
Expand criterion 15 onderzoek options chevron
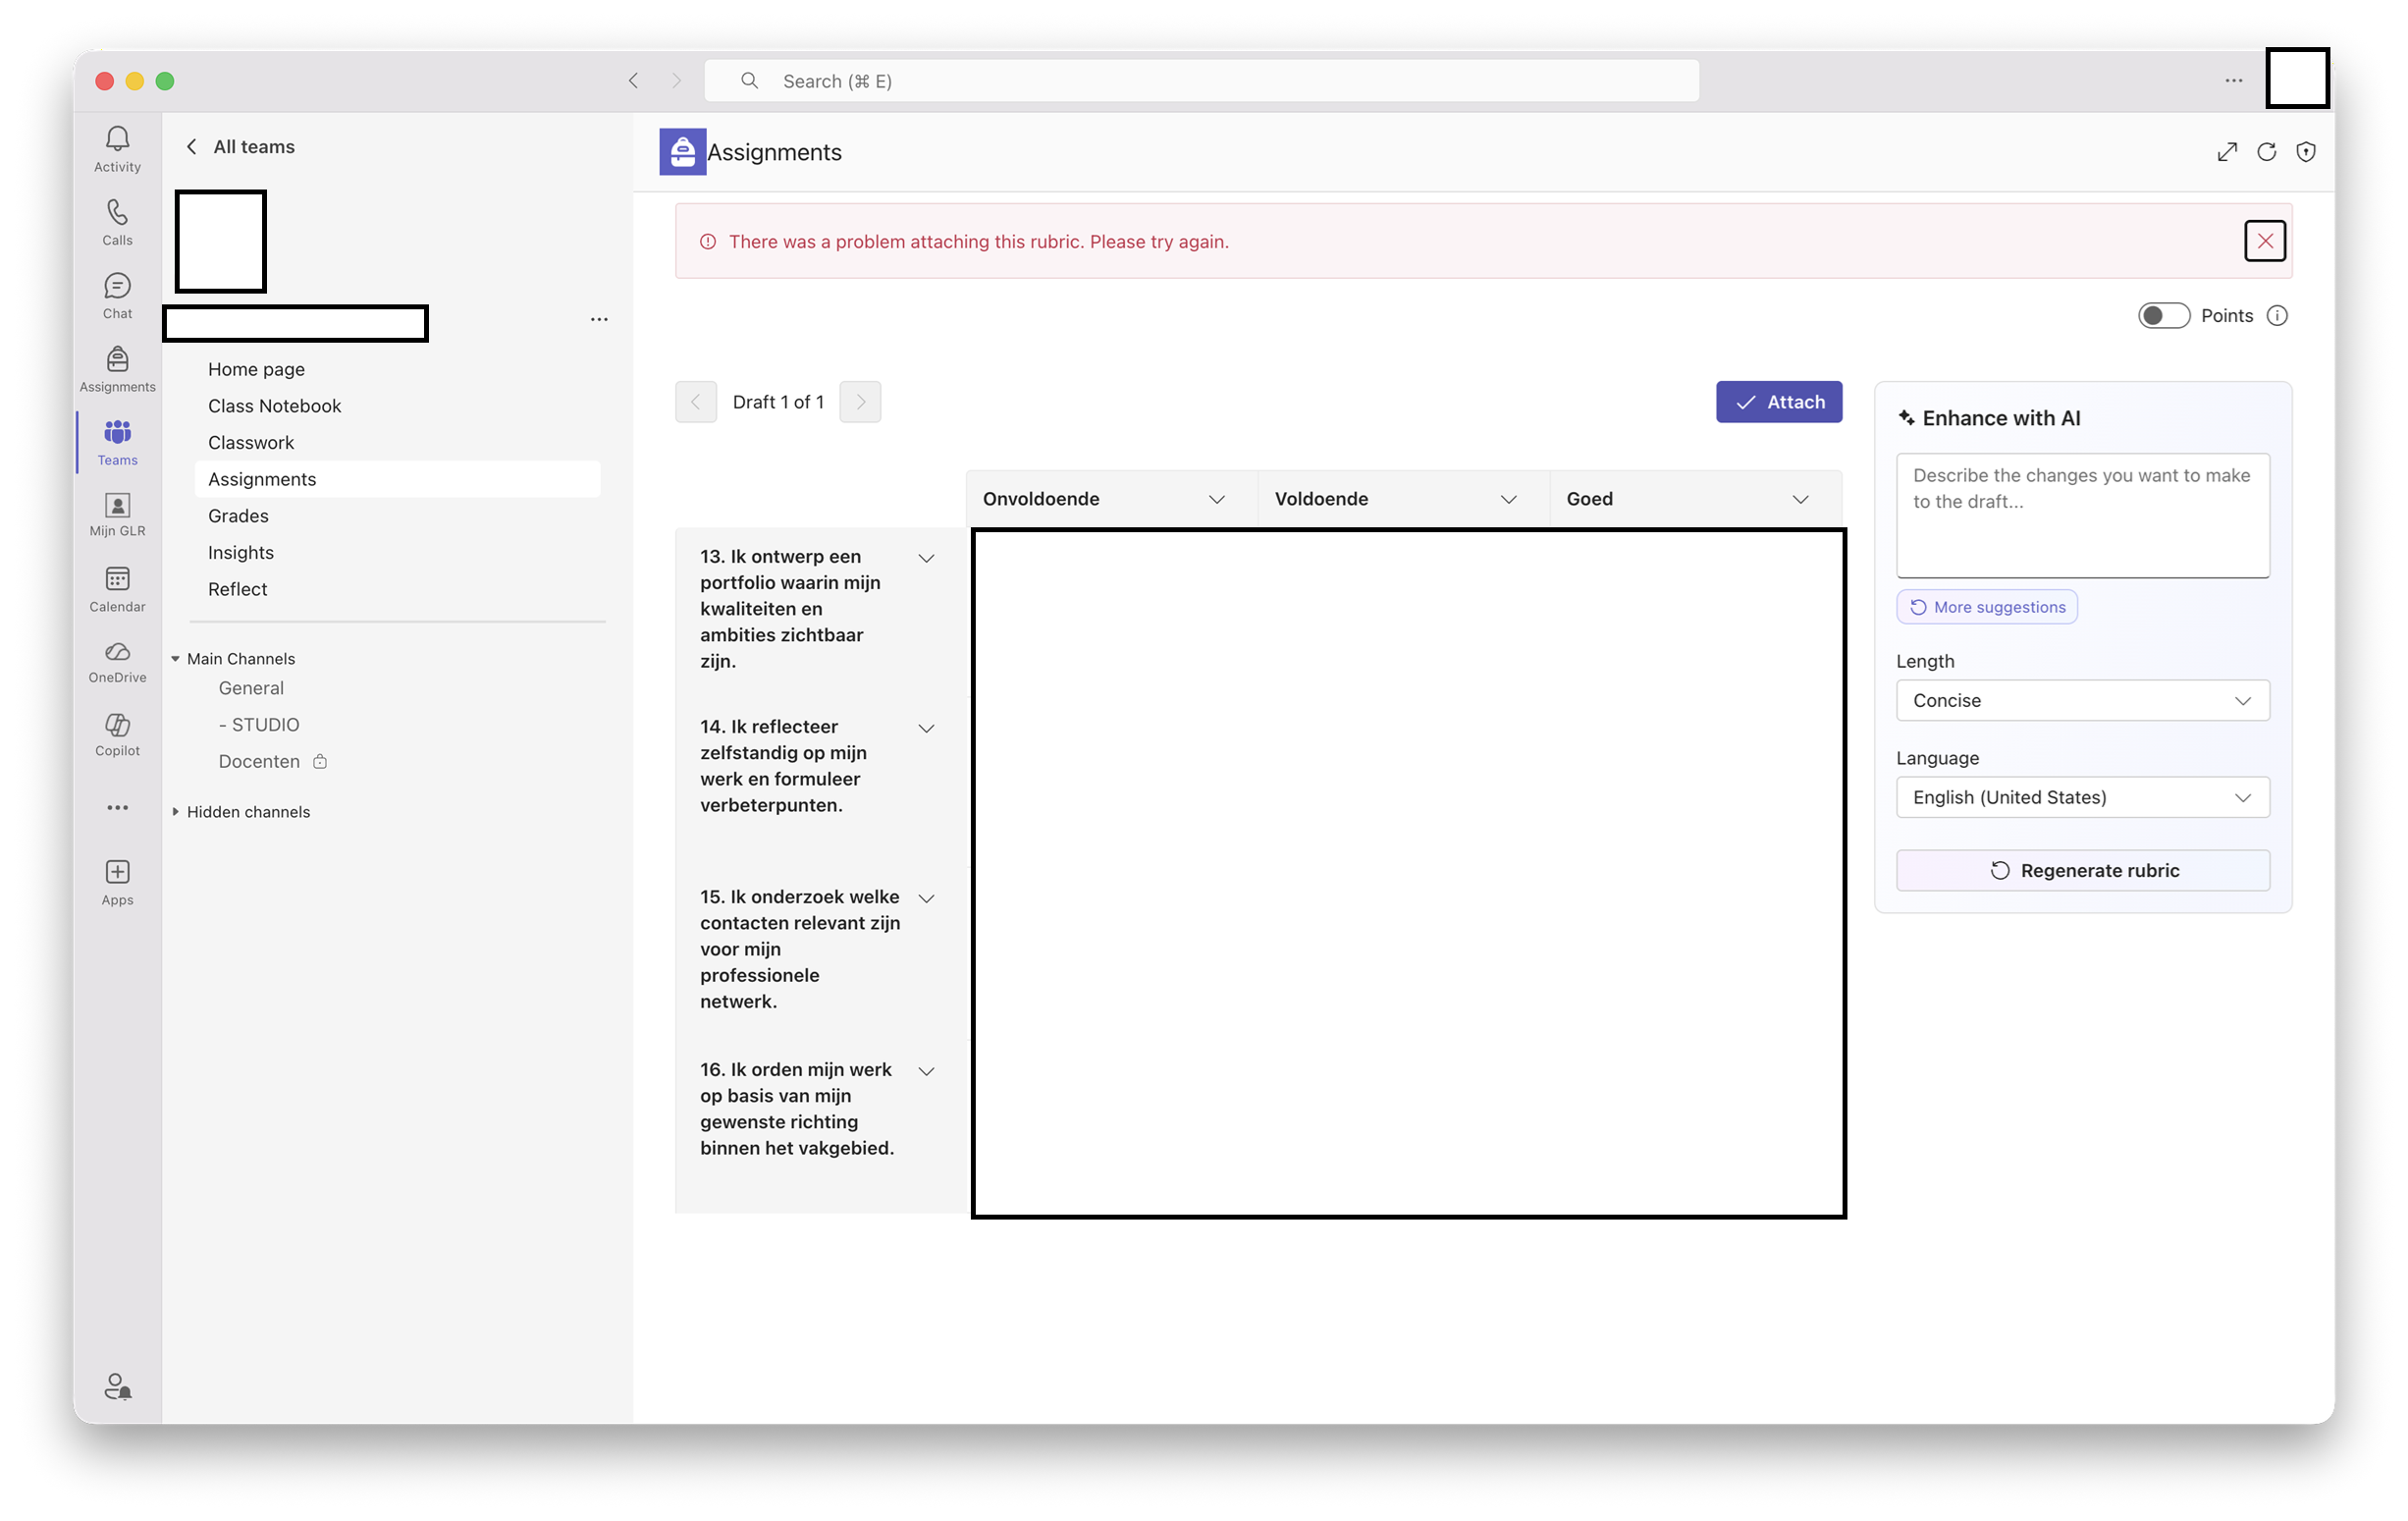point(926,898)
